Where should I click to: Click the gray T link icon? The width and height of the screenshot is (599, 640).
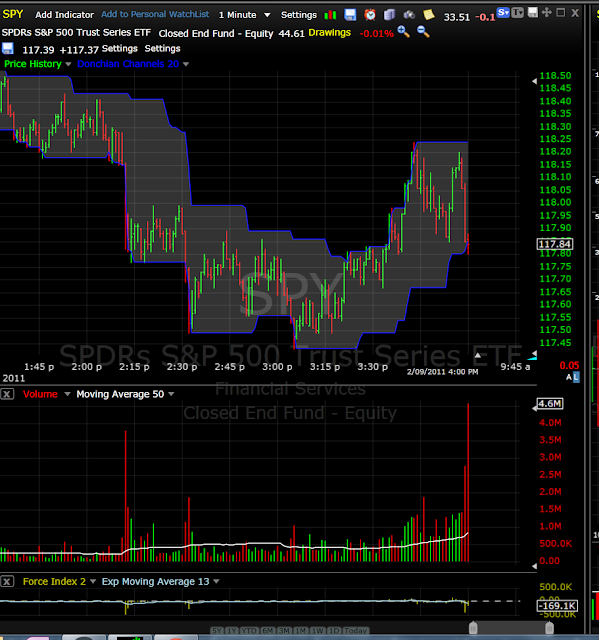517,13
